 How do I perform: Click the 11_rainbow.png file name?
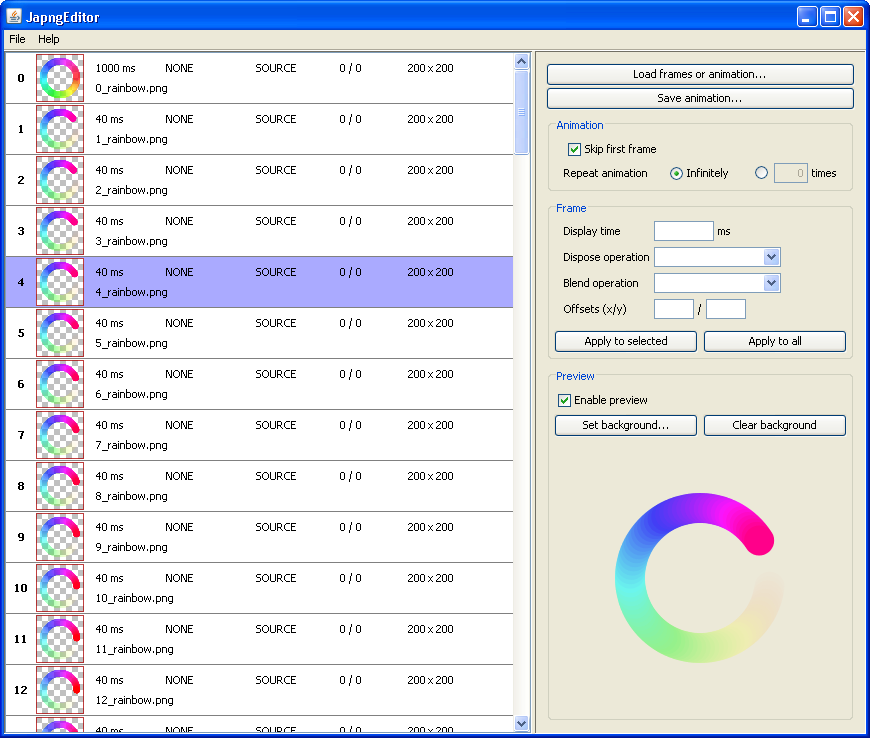[134, 650]
